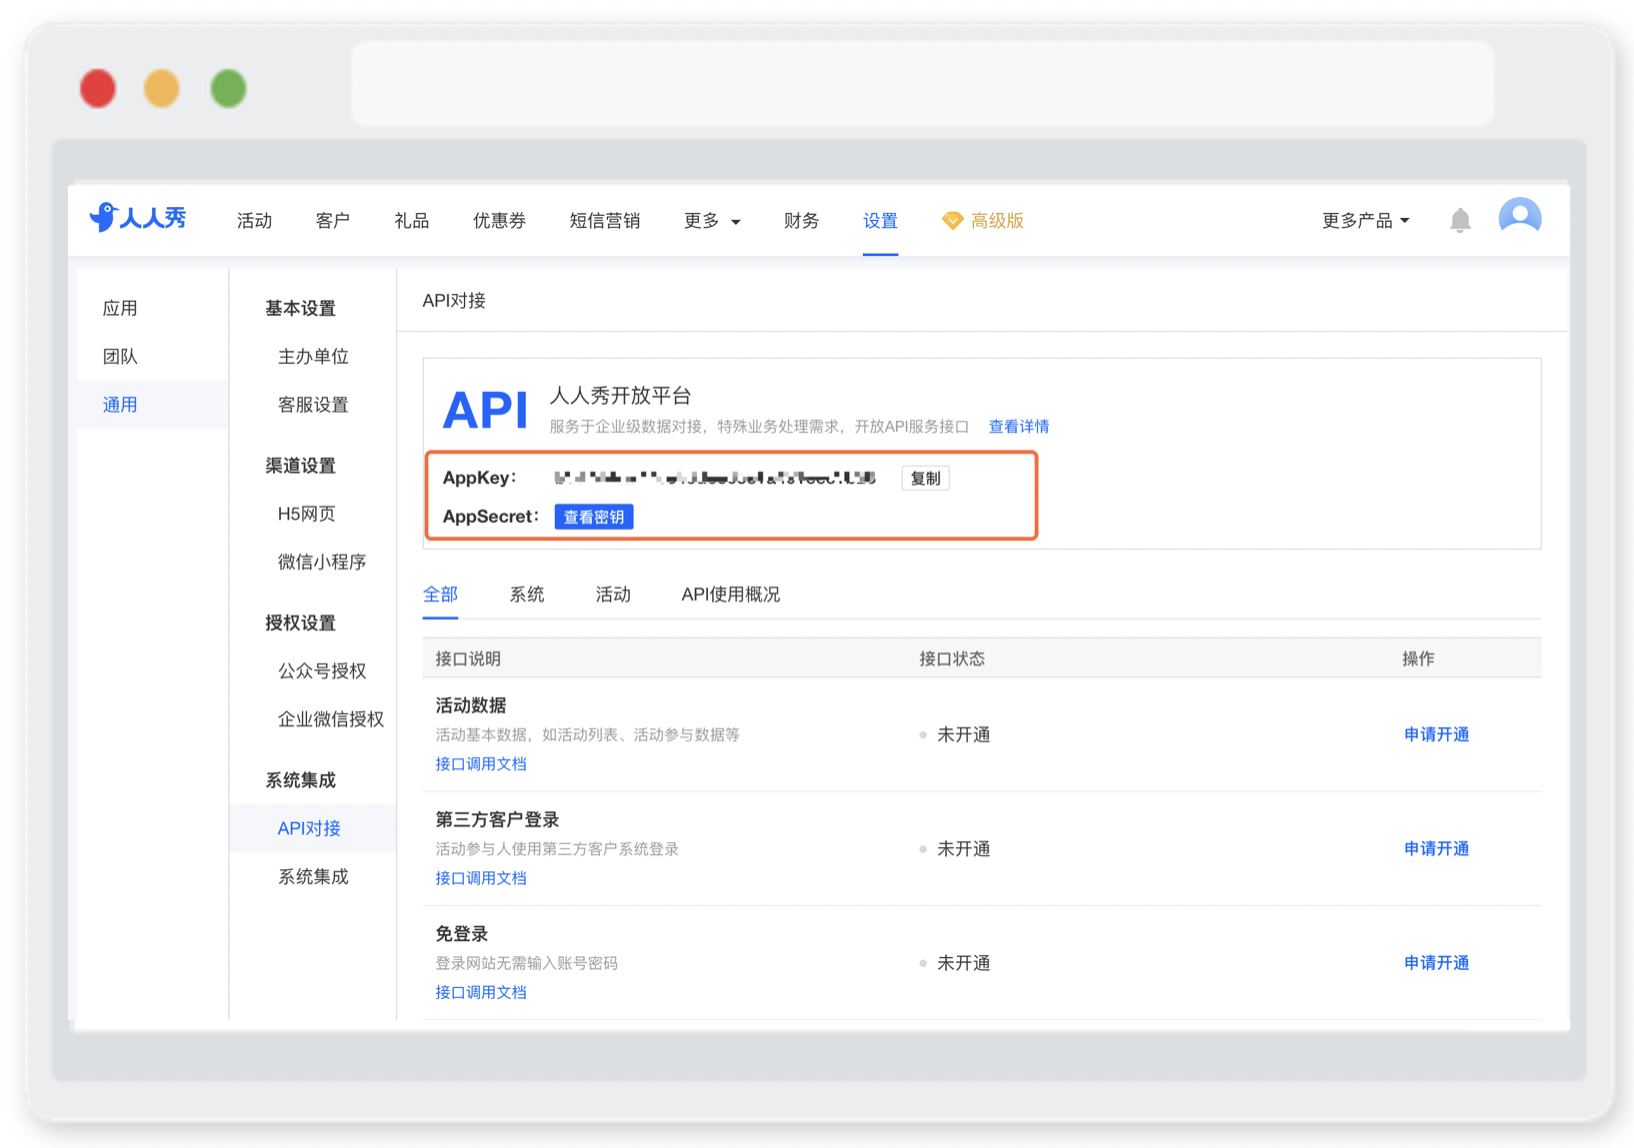Select the 设置 top menu
This screenshot has height=1148, width=1634.
pos(880,221)
